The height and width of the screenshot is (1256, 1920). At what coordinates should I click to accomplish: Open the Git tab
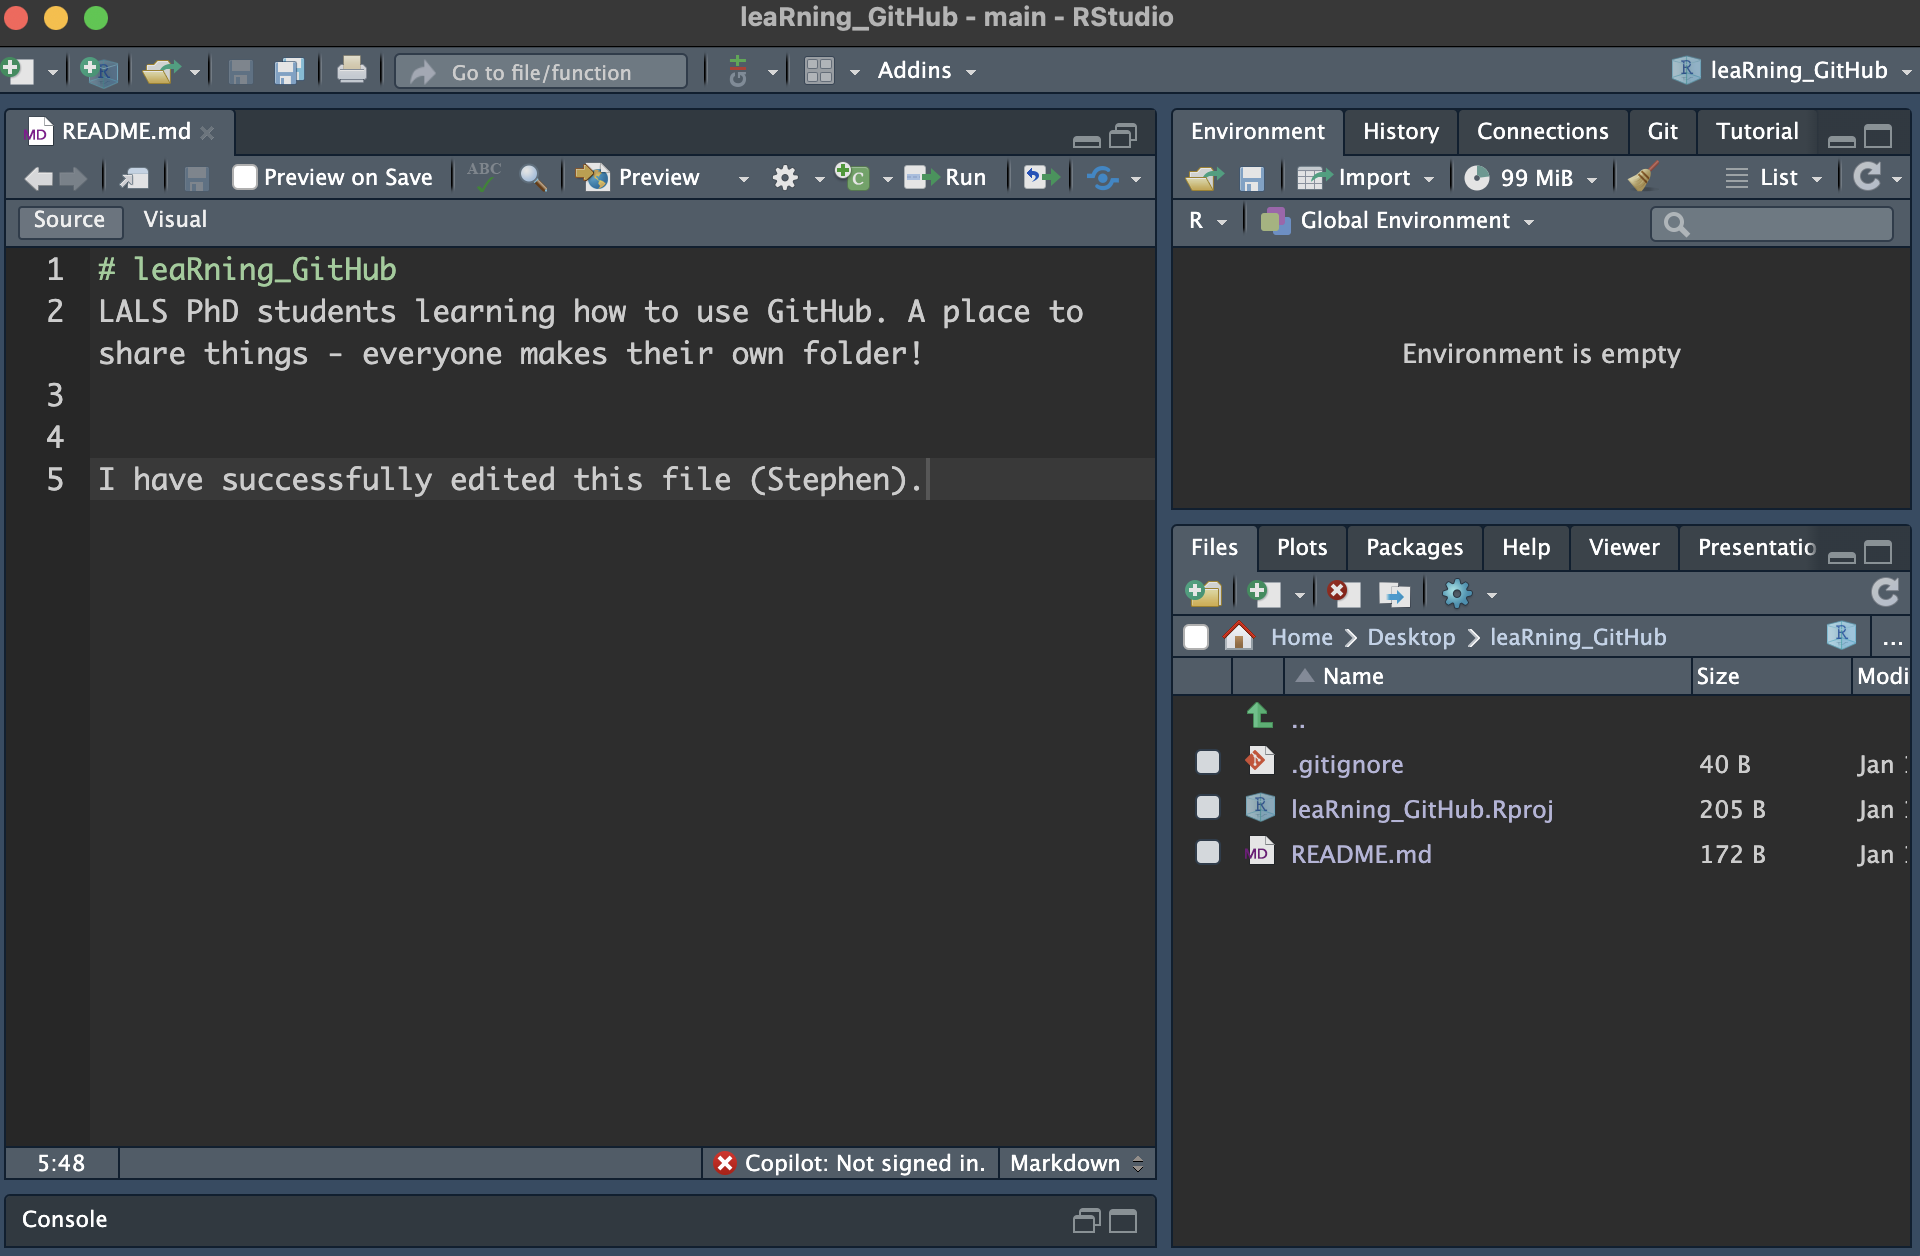1662,132
